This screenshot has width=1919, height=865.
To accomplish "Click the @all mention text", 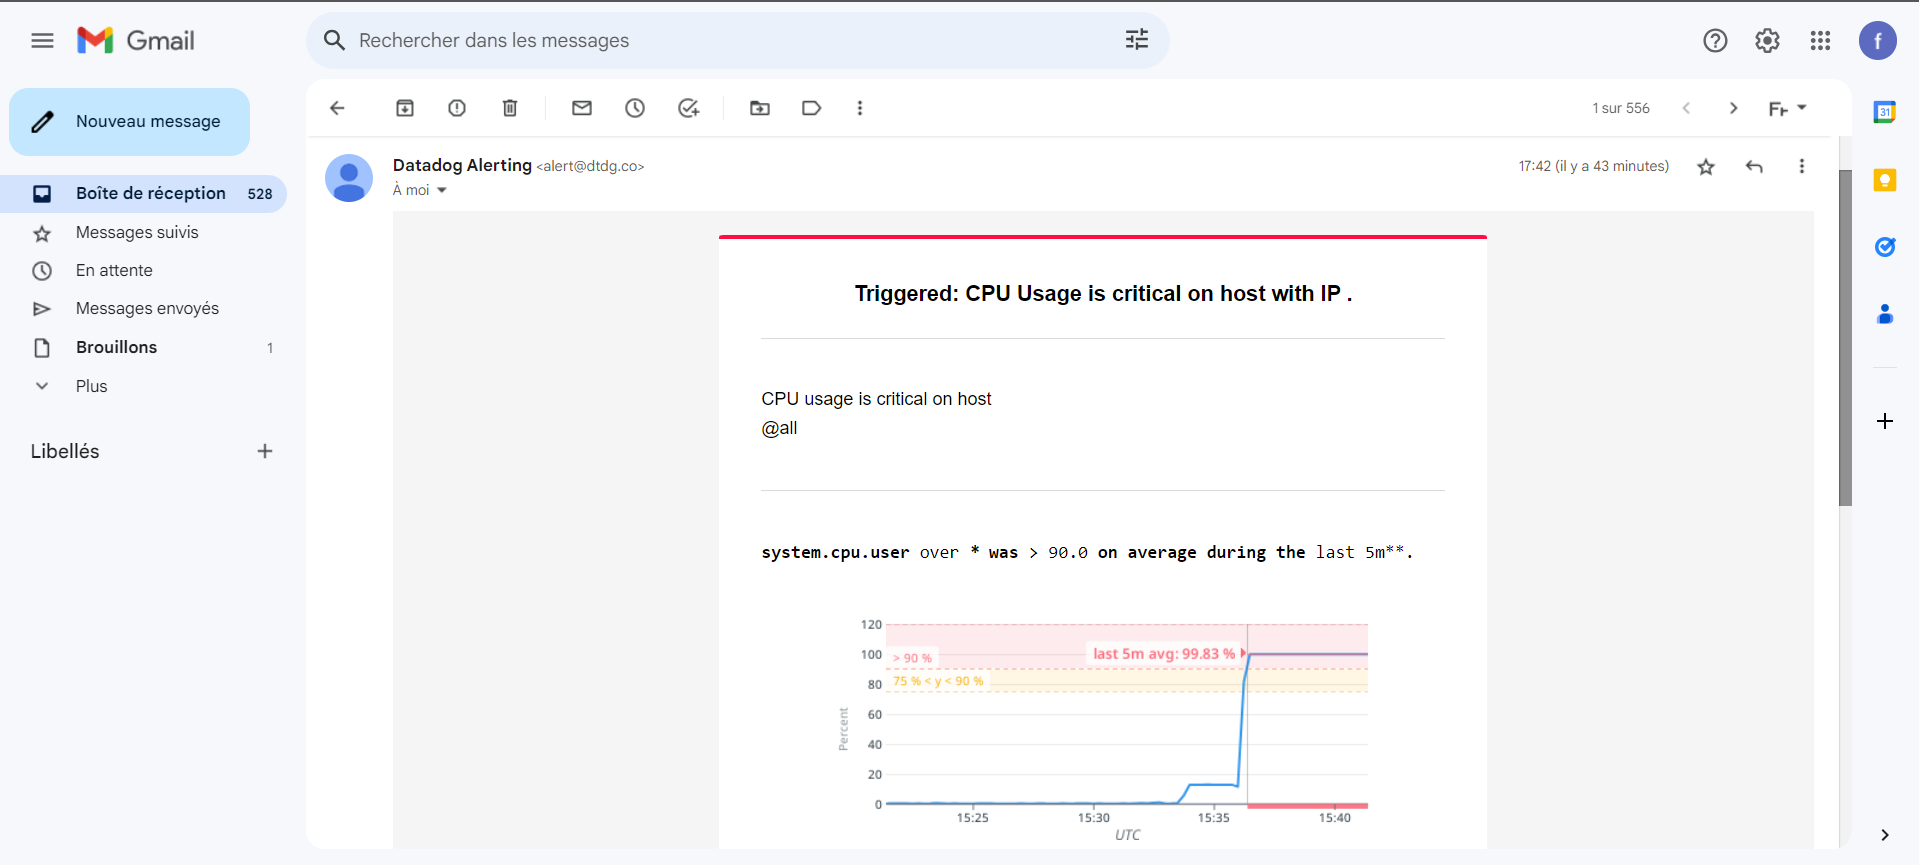I will [780, 428].
